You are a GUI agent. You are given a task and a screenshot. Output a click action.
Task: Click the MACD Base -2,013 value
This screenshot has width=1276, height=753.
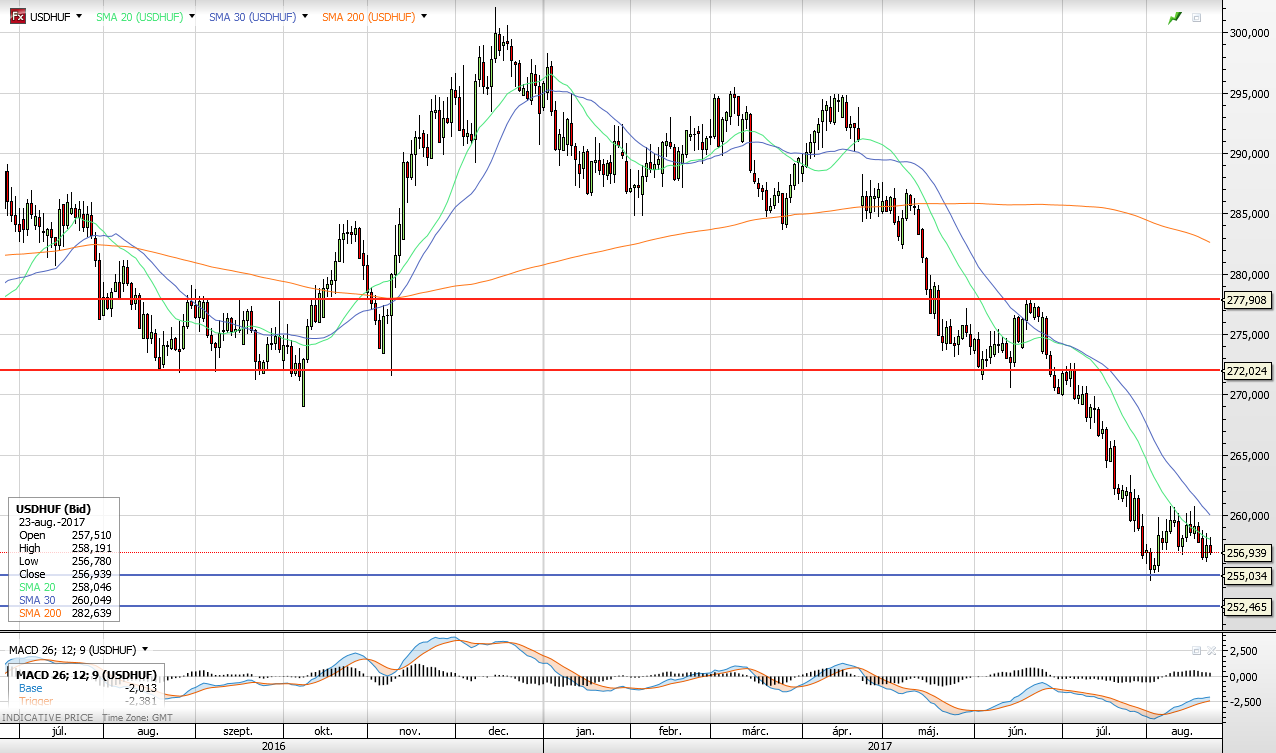141,688
